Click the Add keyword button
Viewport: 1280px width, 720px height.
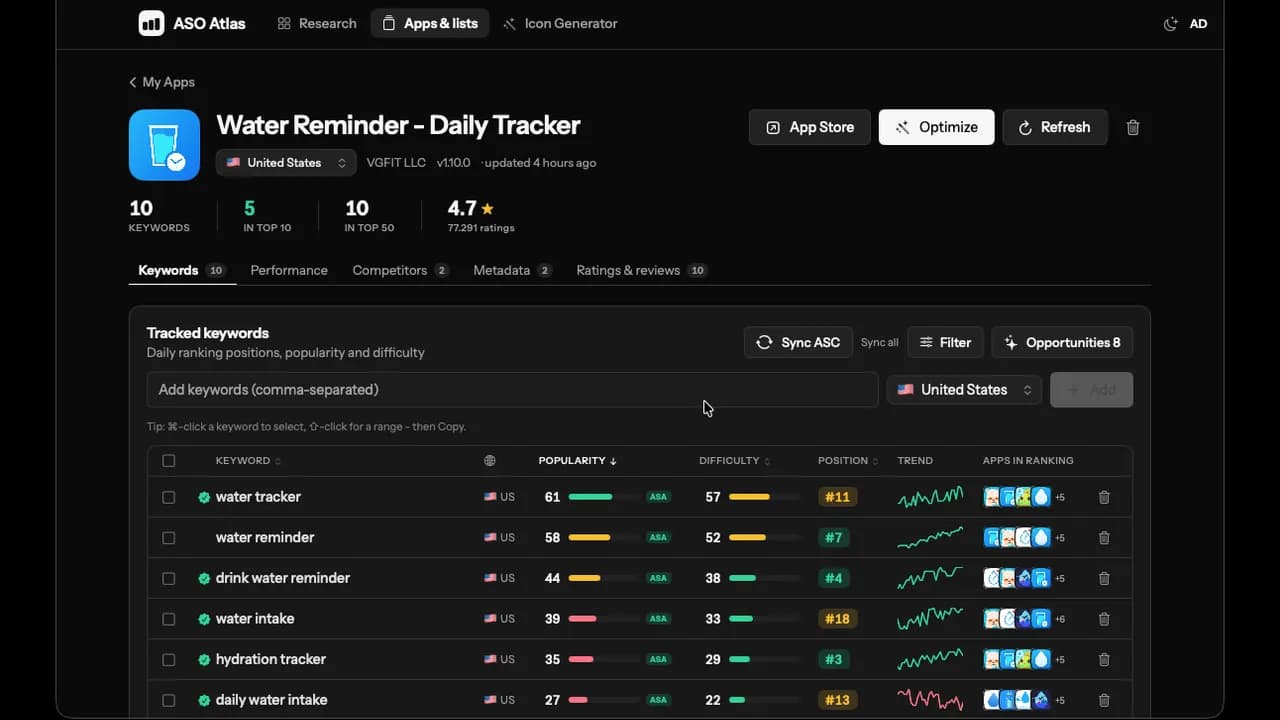(1091, 390)
